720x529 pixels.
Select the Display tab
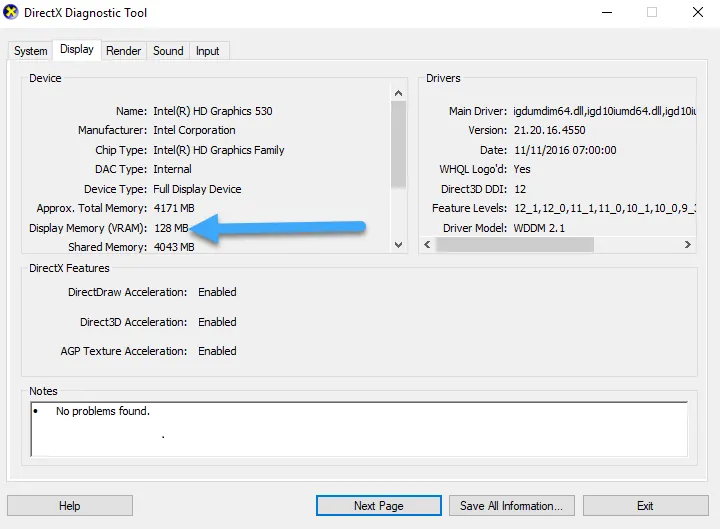pyautogui.click(x=77, y=49)
